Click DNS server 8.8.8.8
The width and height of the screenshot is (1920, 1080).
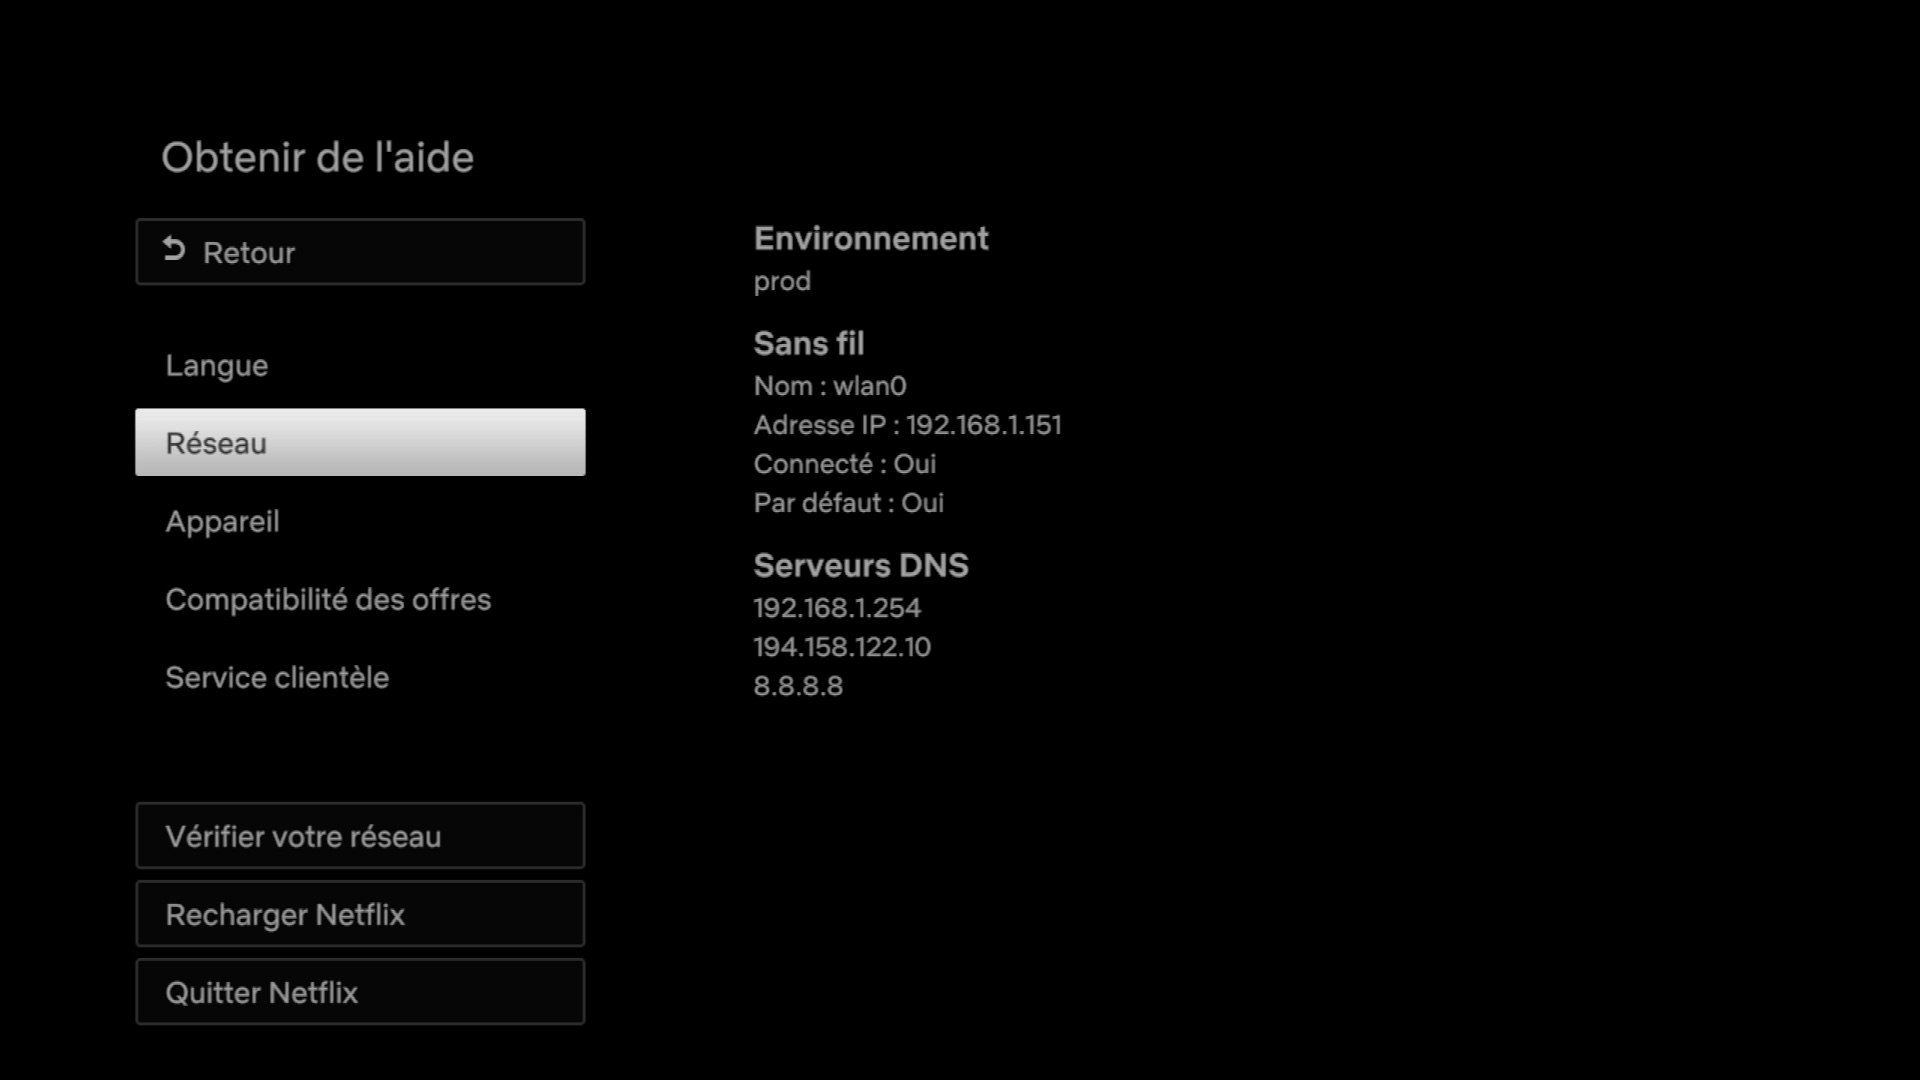(x=798, y=686)
